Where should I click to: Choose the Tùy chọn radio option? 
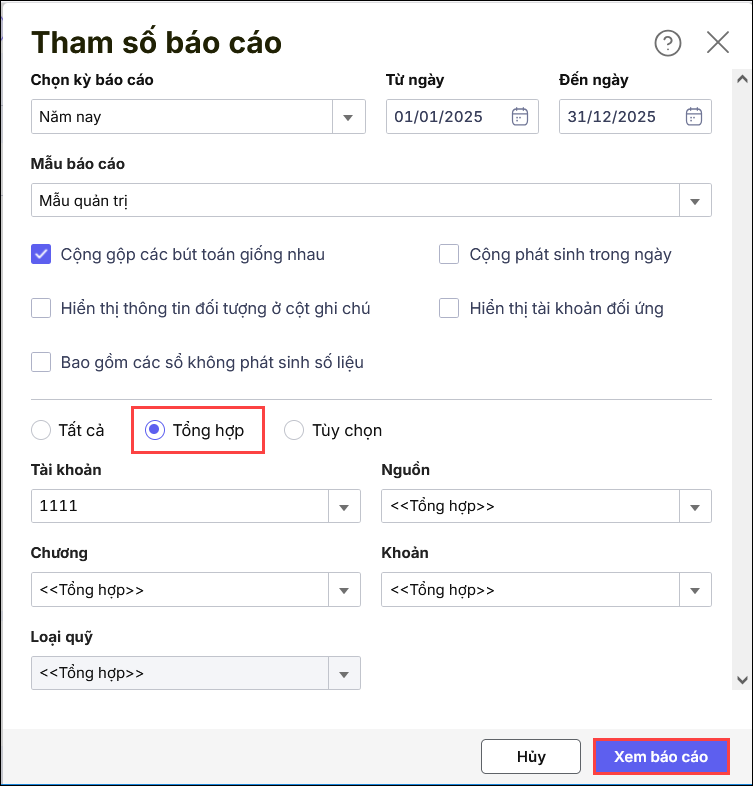point(294,430)
